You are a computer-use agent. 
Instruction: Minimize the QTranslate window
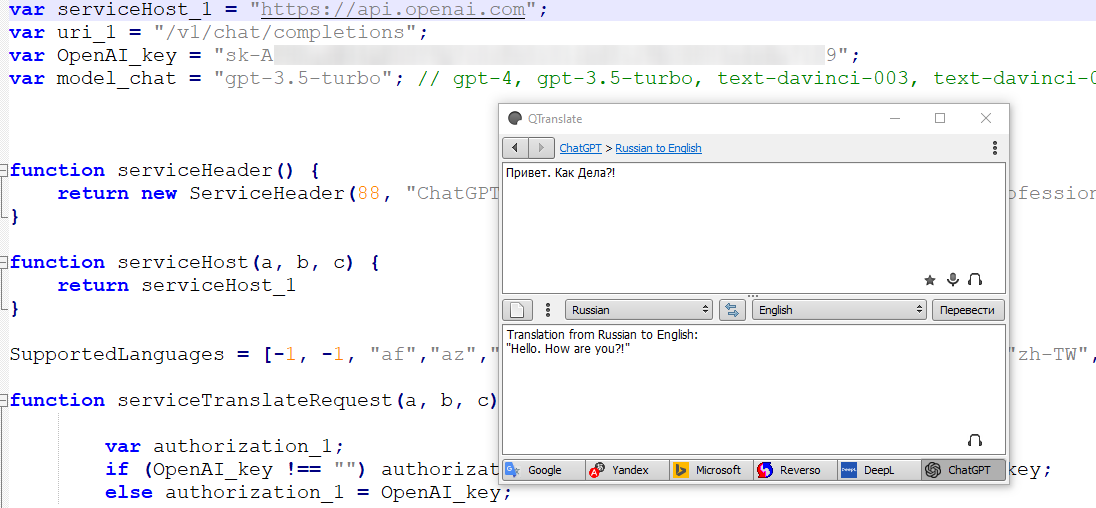895,119
